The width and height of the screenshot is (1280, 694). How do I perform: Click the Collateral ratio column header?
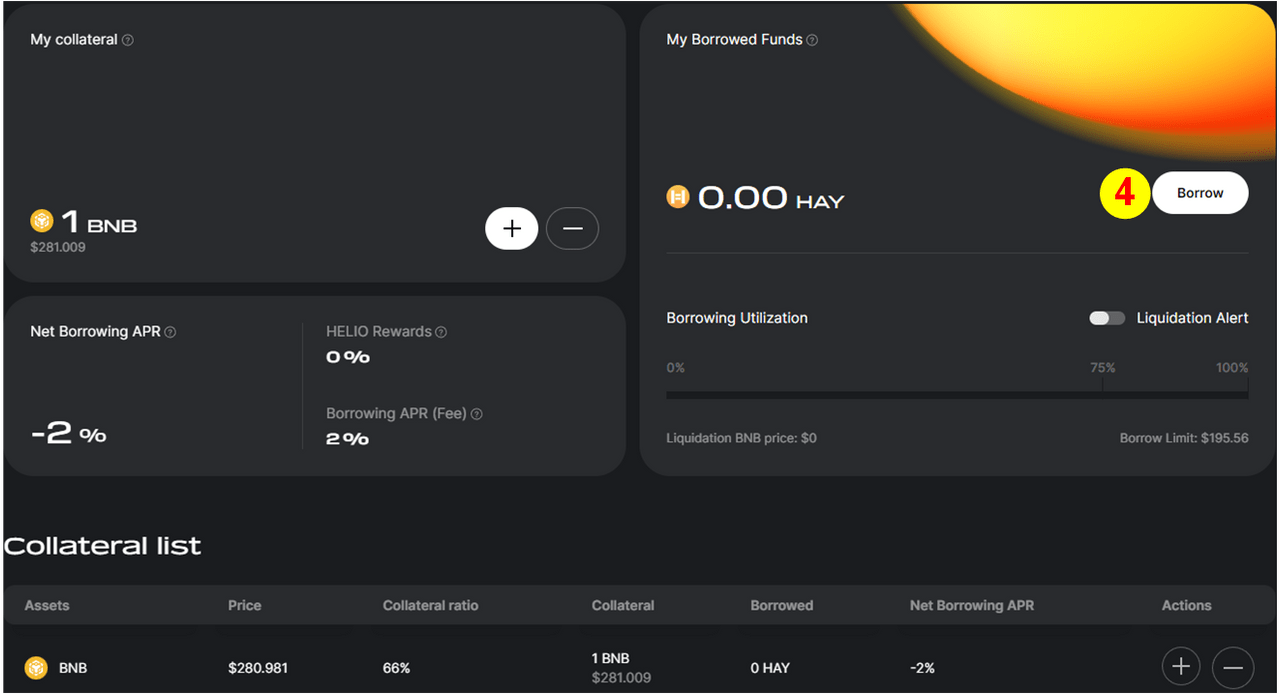tap(430, 605)
